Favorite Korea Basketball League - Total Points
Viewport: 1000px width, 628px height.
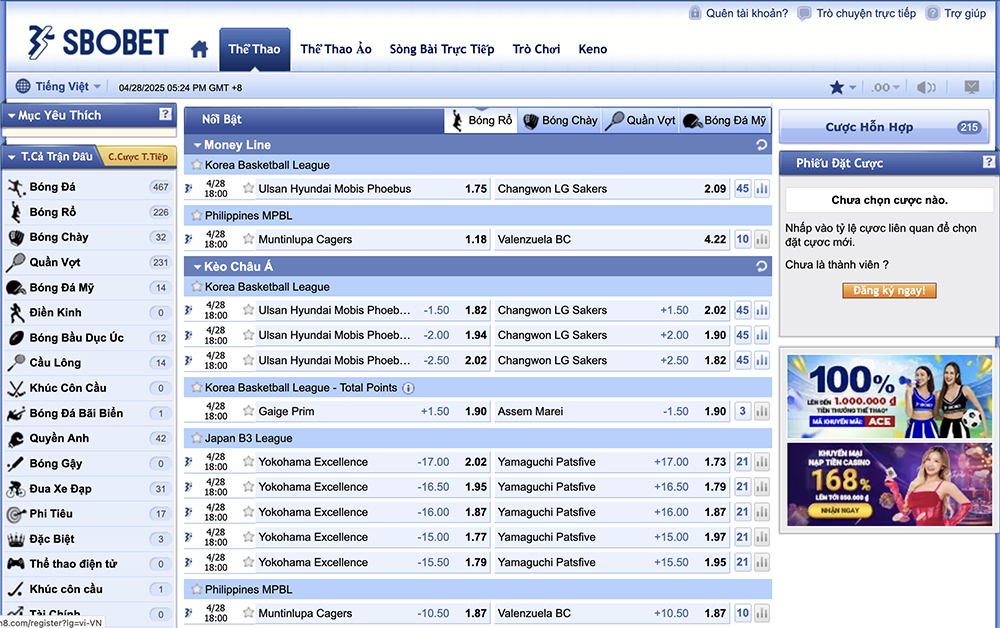click(196, 388)
